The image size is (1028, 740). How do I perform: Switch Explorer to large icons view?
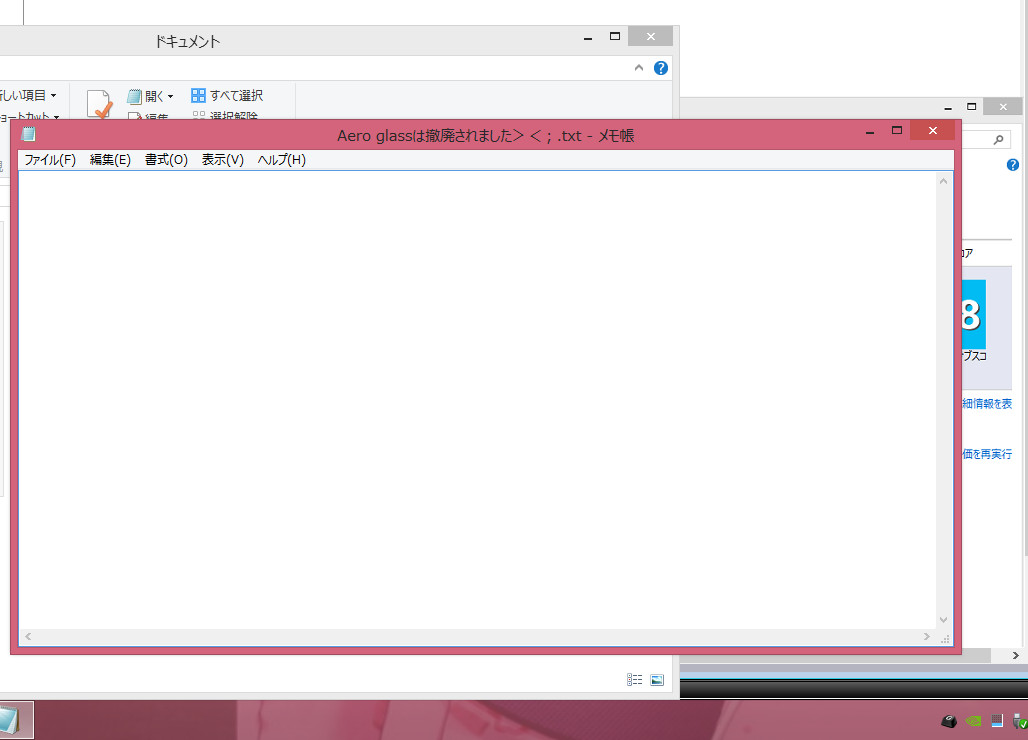pos(657,680)
